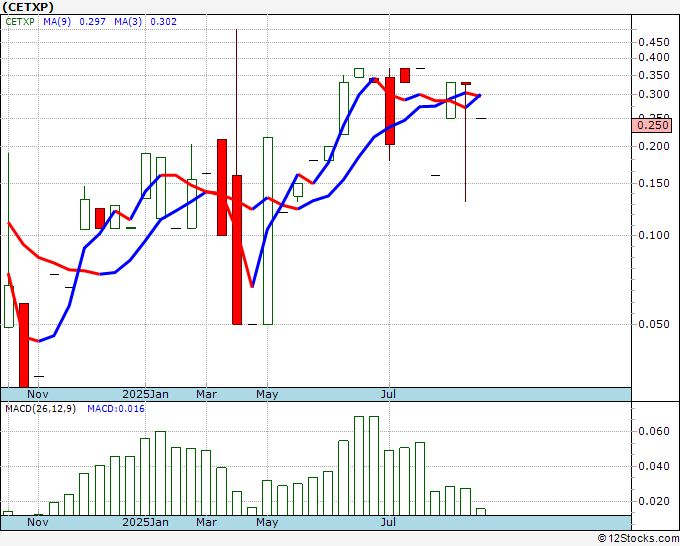680x546 pixels.
Task: Click the 0.040 MACD axis label
Action: click(654, 466)
